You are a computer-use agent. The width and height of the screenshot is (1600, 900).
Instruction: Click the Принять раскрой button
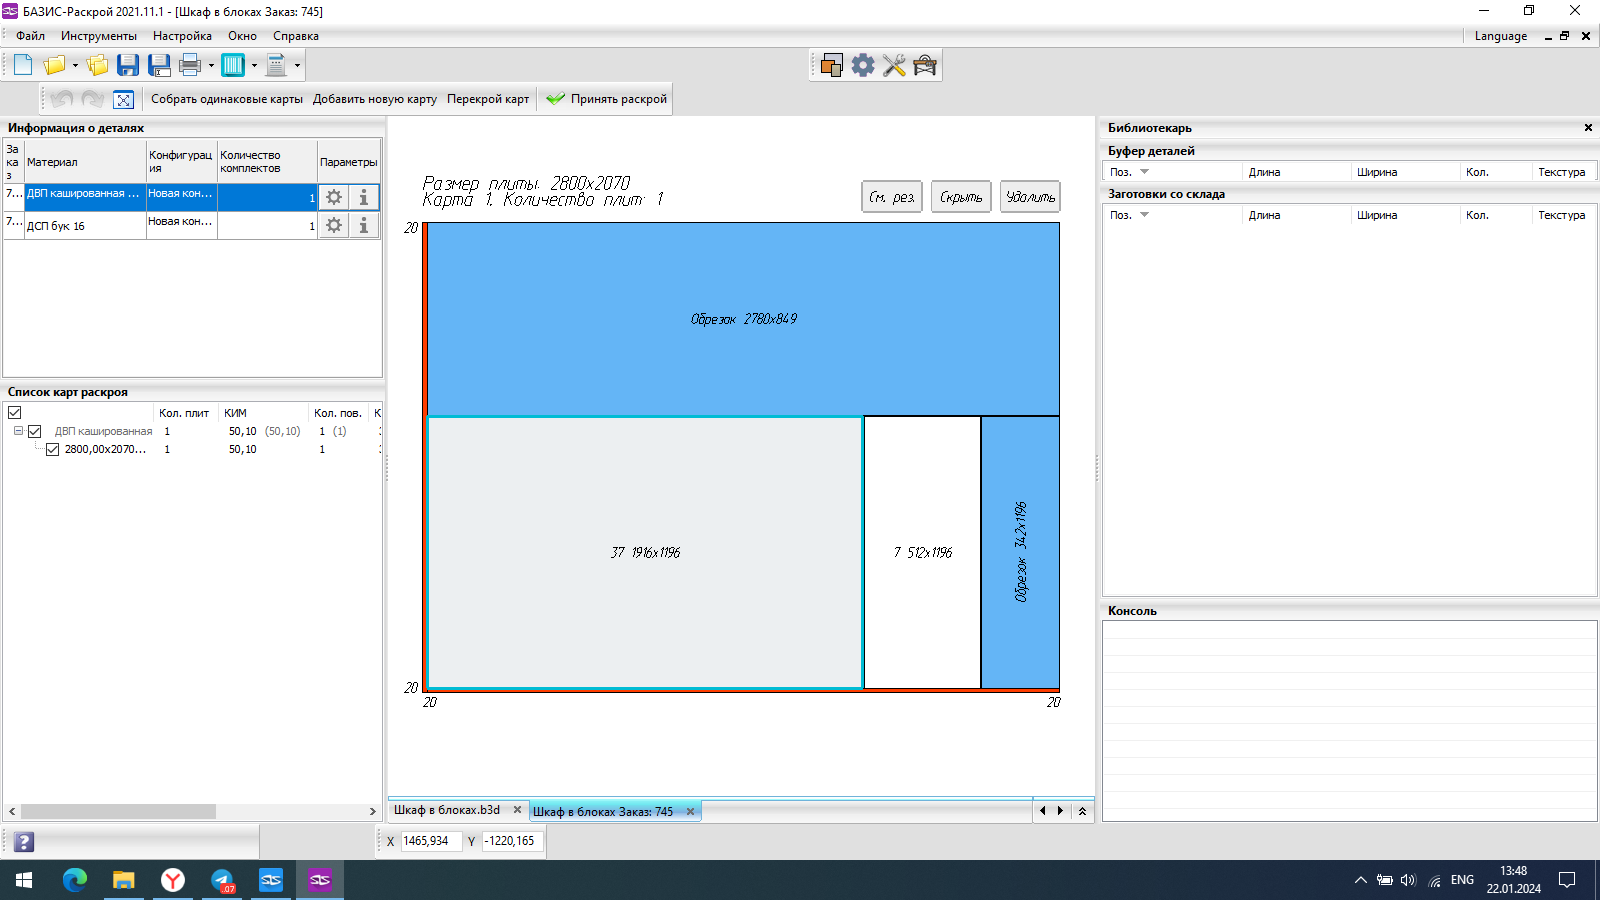coord(607,99)
